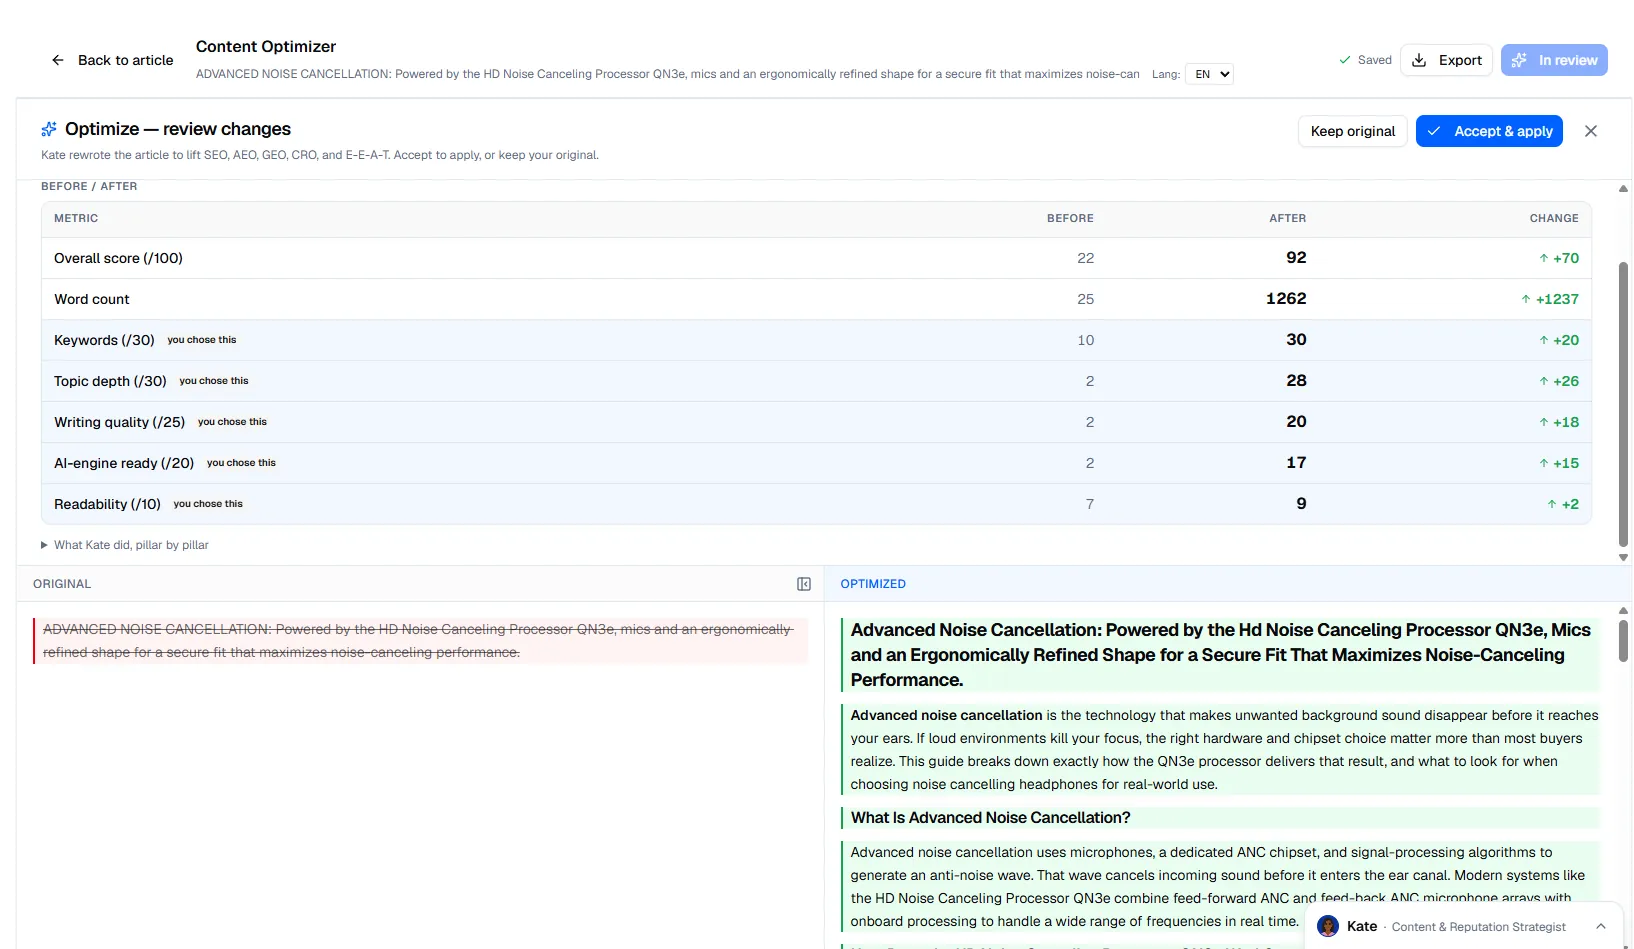Image resolution: width=1634 pixels, height=949 pixels.
Task: Click the sparkle icon on the In review button
Action: pyautogui.click(x=1519, y=60)
